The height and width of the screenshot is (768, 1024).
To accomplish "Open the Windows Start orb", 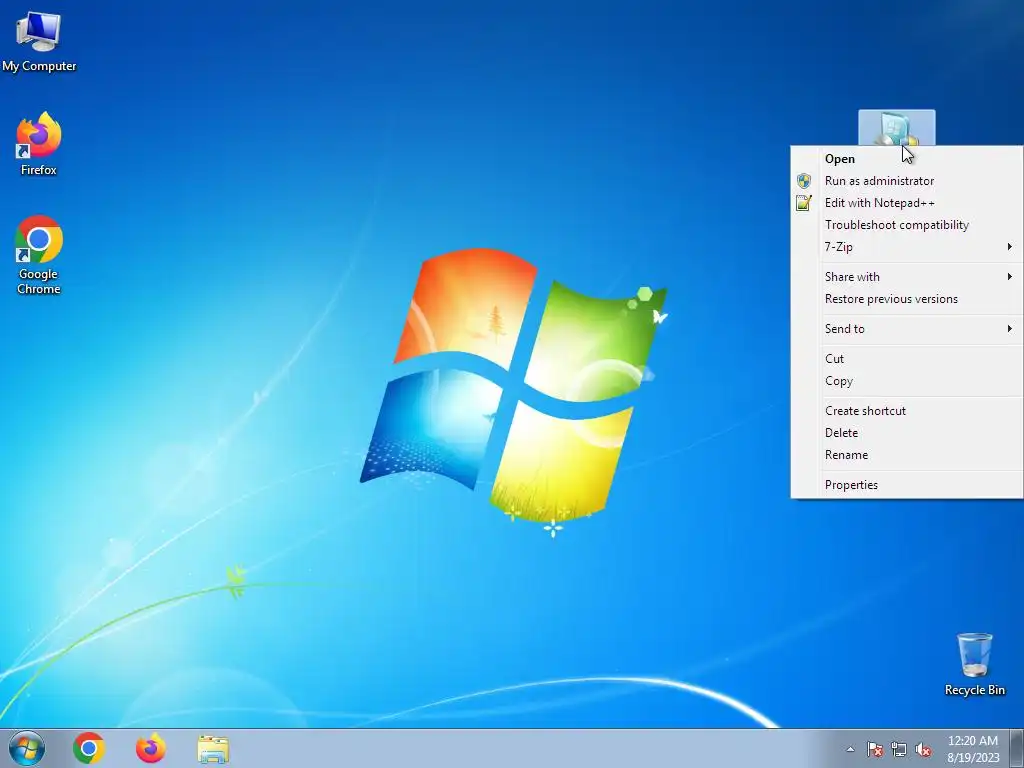I will coord(27,748).
